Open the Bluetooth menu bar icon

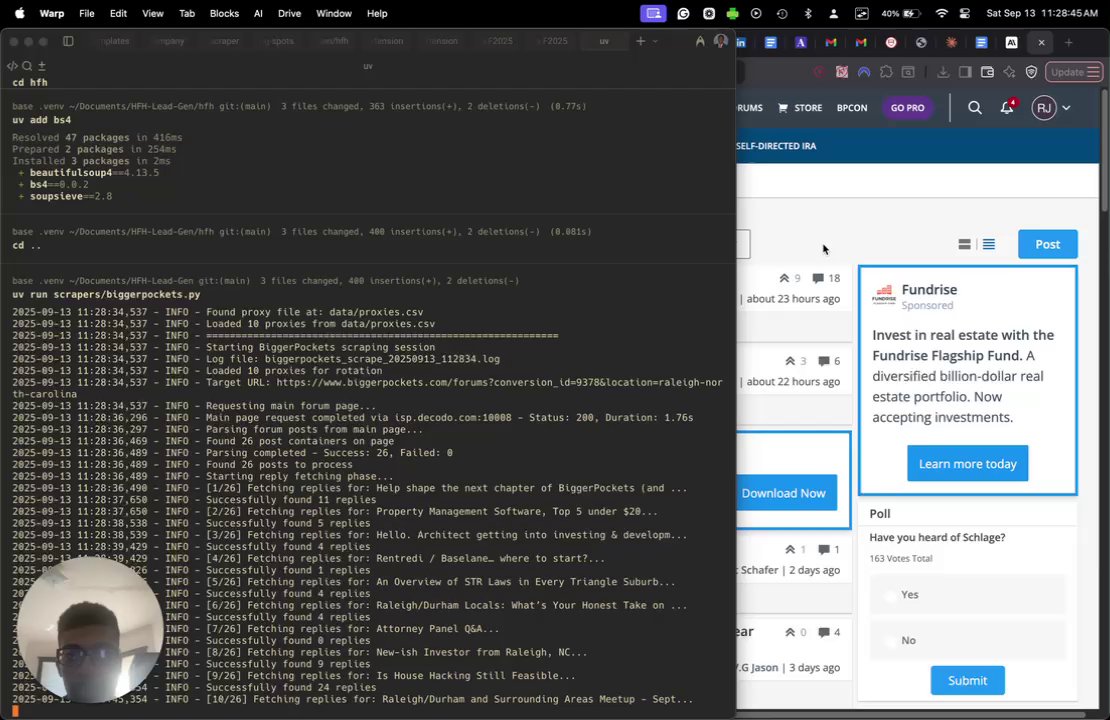coord(808,13)
